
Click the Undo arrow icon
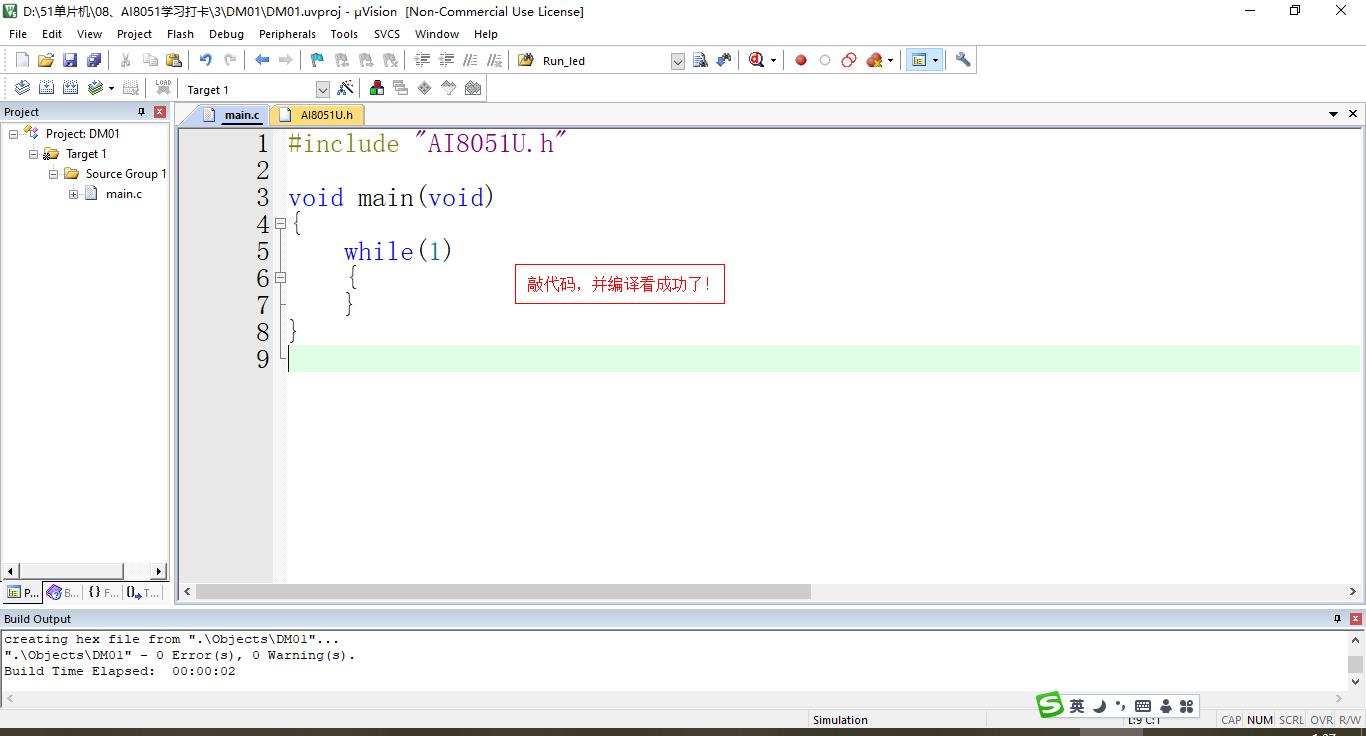click(x=205, y=60)
